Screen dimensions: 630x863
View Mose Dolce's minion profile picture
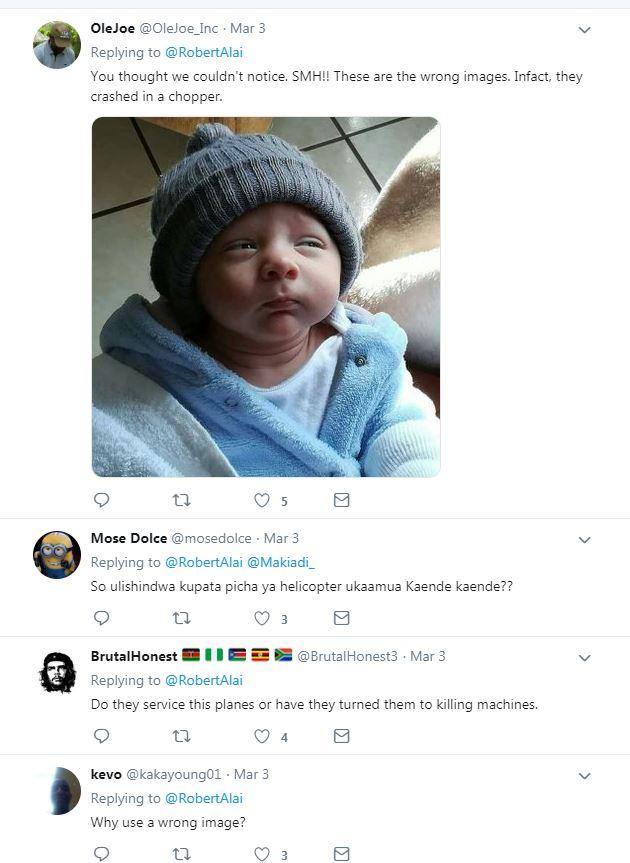(57, 555)
